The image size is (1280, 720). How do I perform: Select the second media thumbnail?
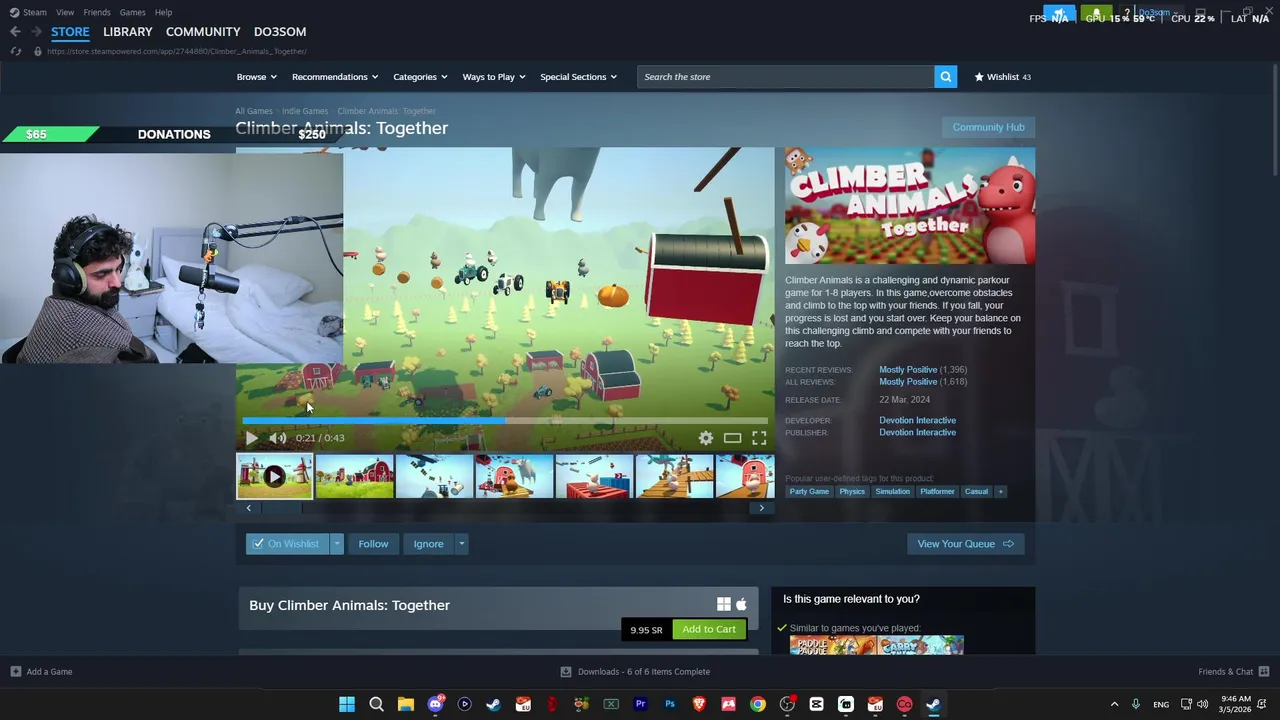(x=354, y=477)
